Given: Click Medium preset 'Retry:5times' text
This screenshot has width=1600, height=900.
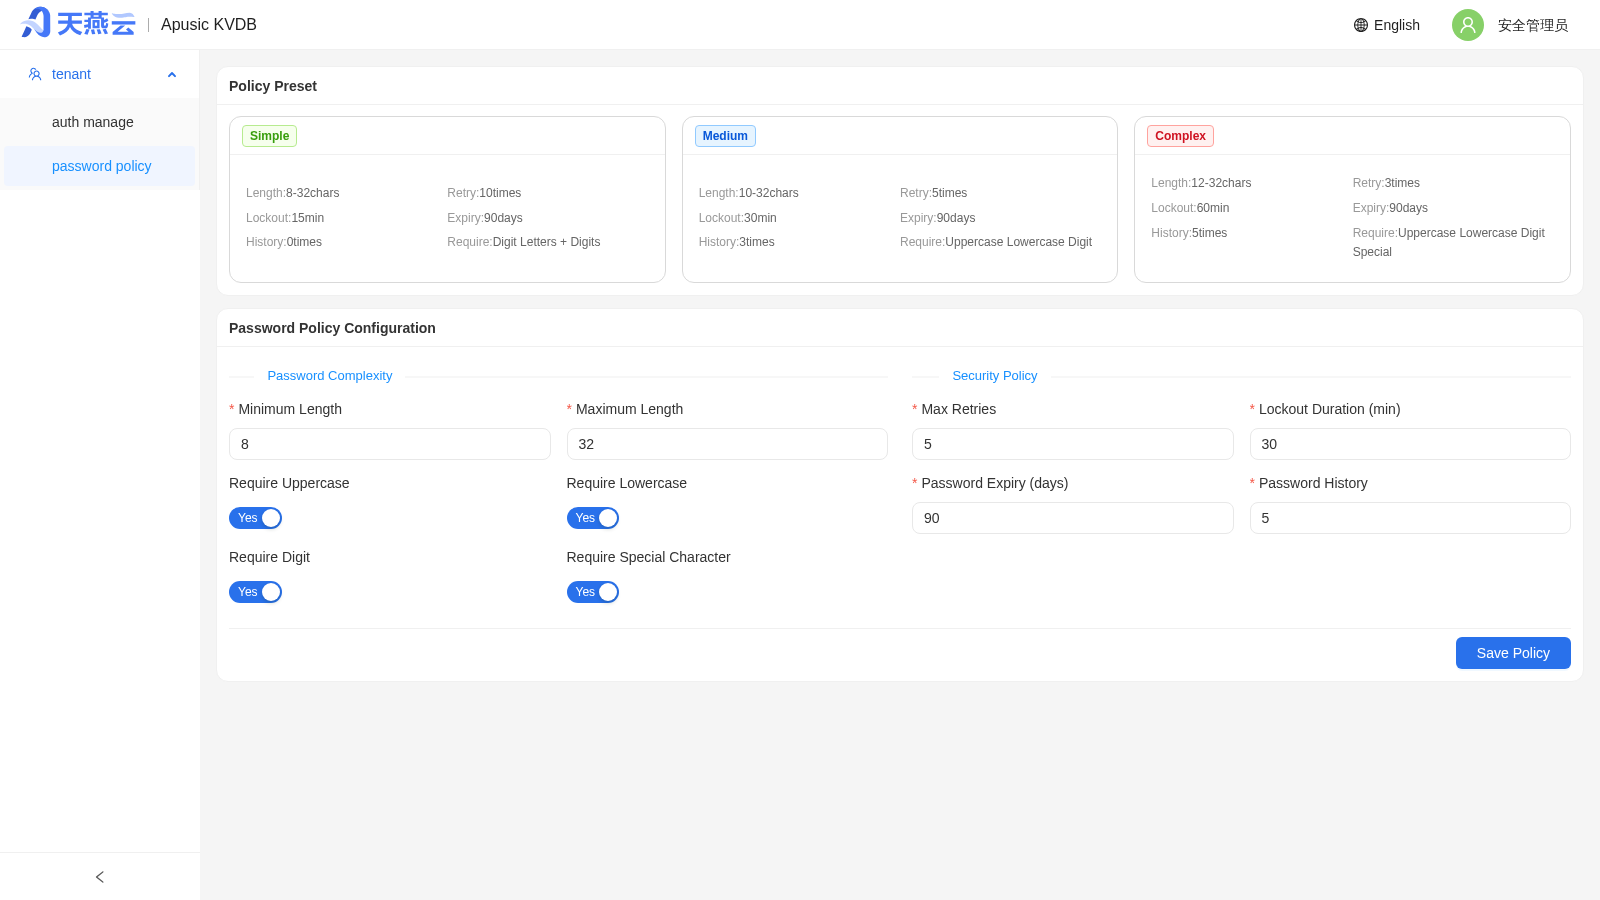Looking at the screenshot, I should [x=934, y=193].
